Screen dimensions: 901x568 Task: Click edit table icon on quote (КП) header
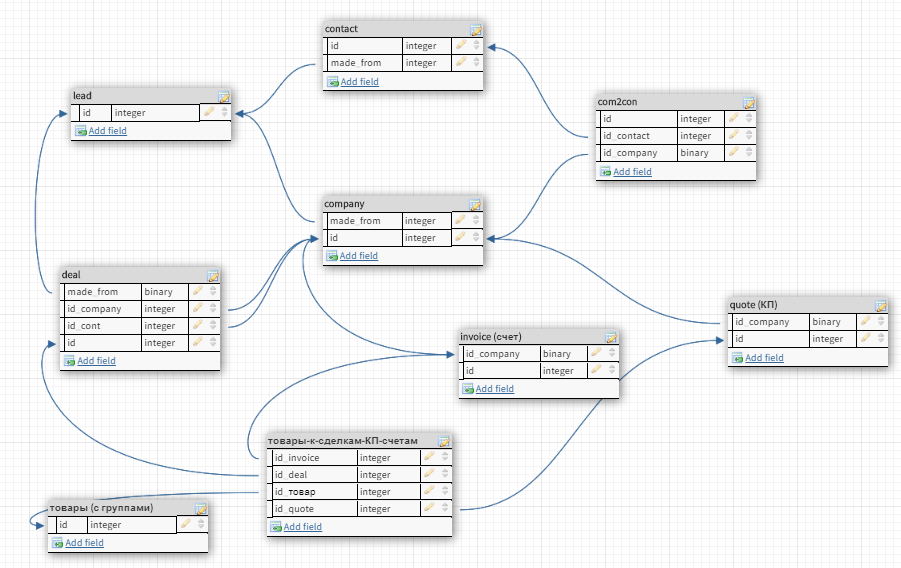coord(881,306)
